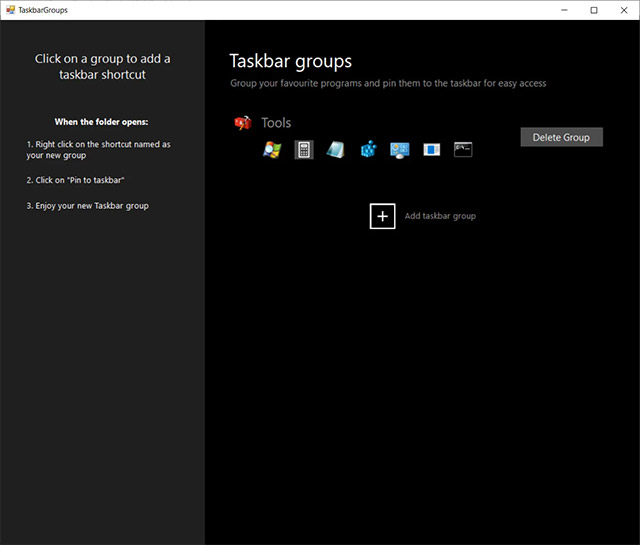Click the white plus add group icon

pyautogui.click(x=382, y=216)
